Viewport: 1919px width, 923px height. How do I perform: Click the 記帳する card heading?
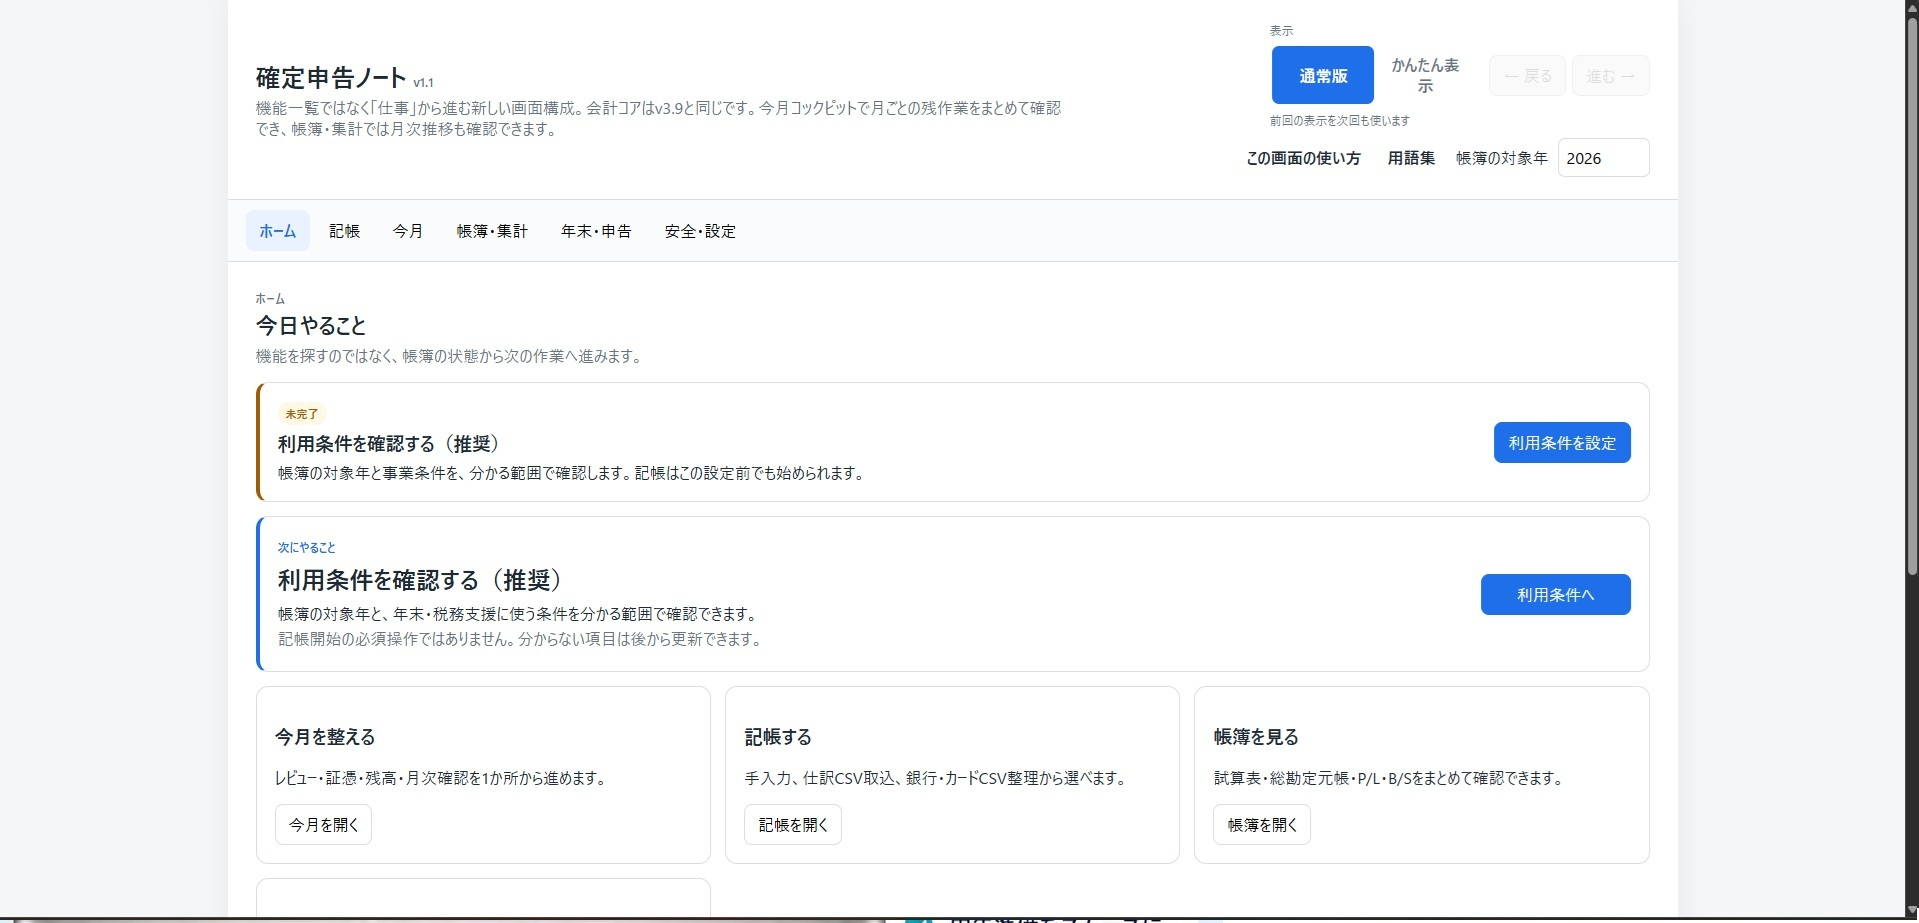[x=778, y=737]
